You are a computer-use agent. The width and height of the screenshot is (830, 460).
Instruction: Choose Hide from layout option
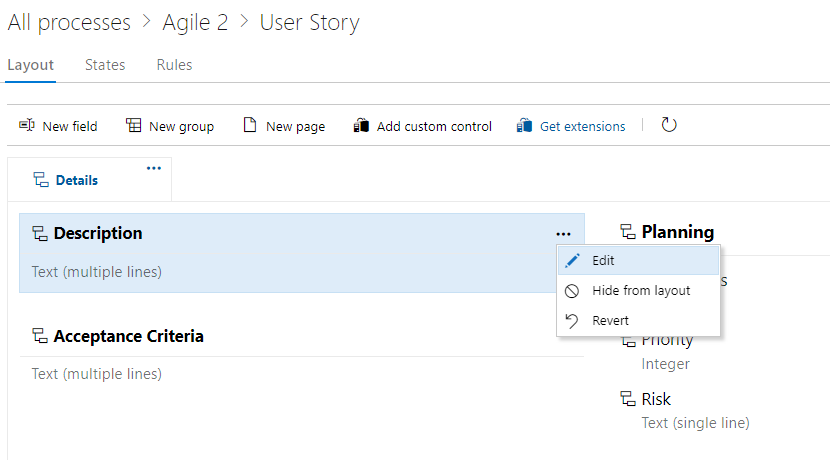640,290
